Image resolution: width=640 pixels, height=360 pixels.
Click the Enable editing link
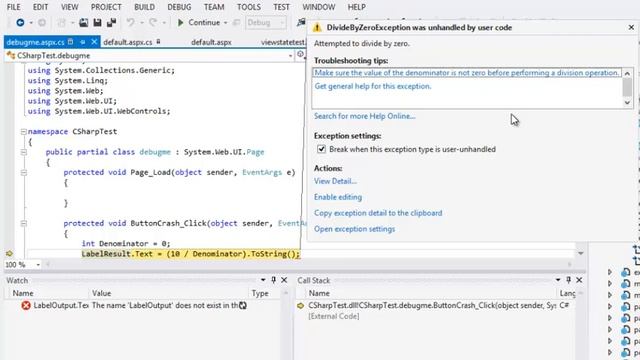(x=338, y=197)
